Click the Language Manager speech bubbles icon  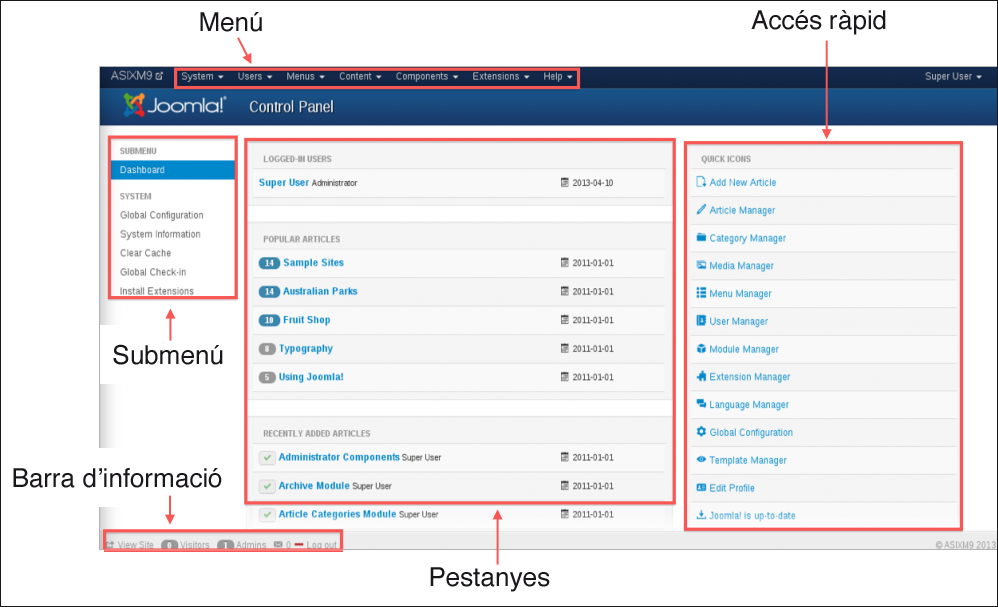(701, 403)
